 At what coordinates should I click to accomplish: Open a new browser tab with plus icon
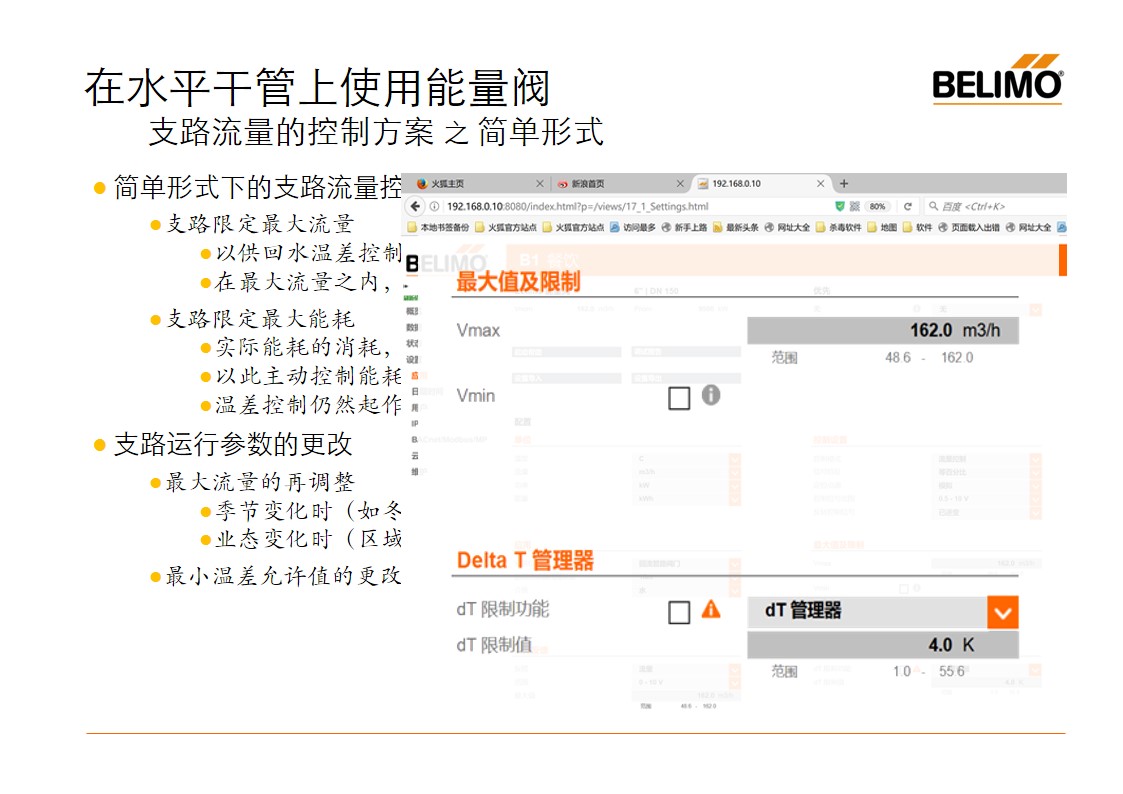point(844,184)
